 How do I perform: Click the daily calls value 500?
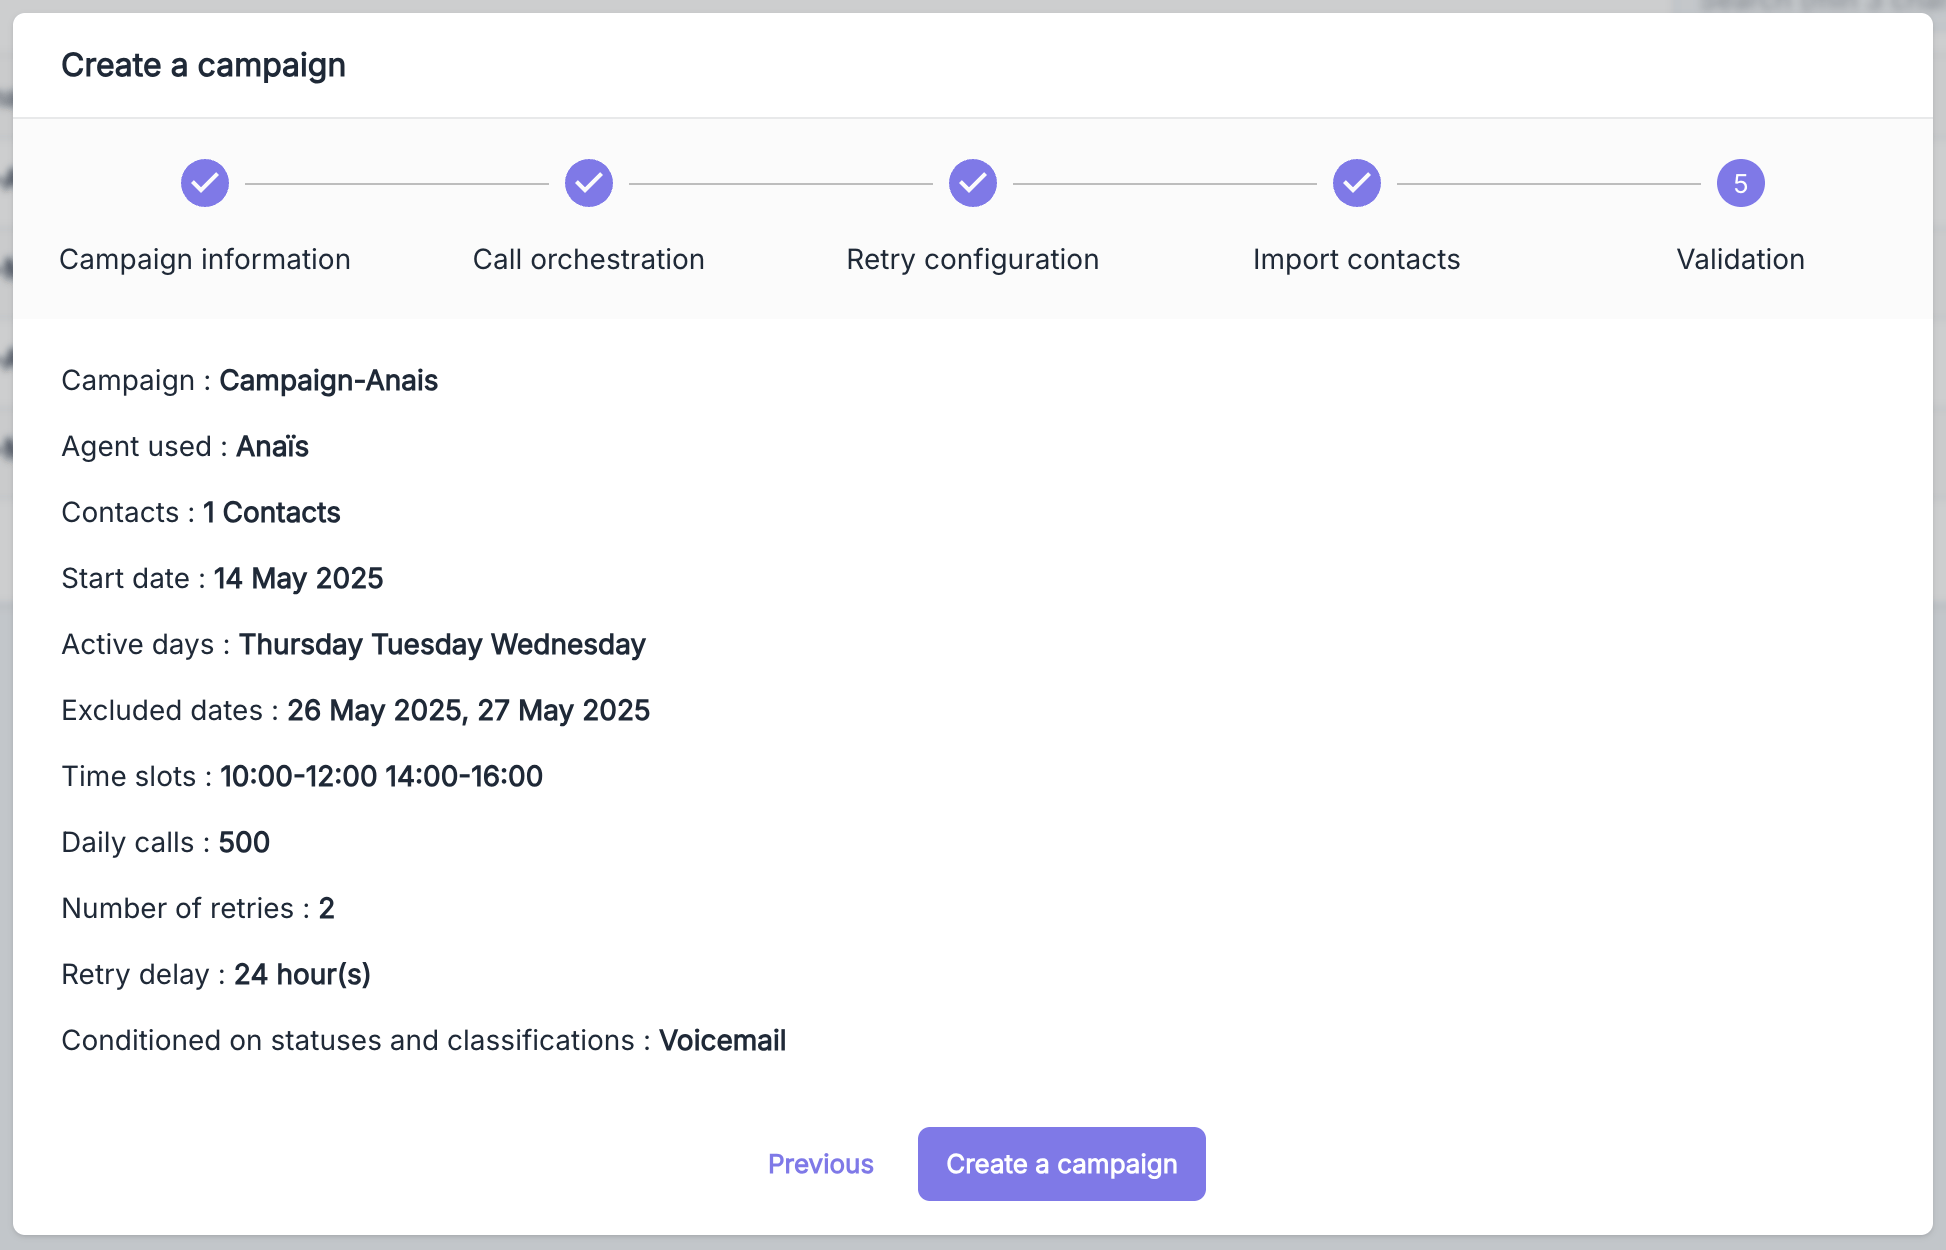[244, 842]
